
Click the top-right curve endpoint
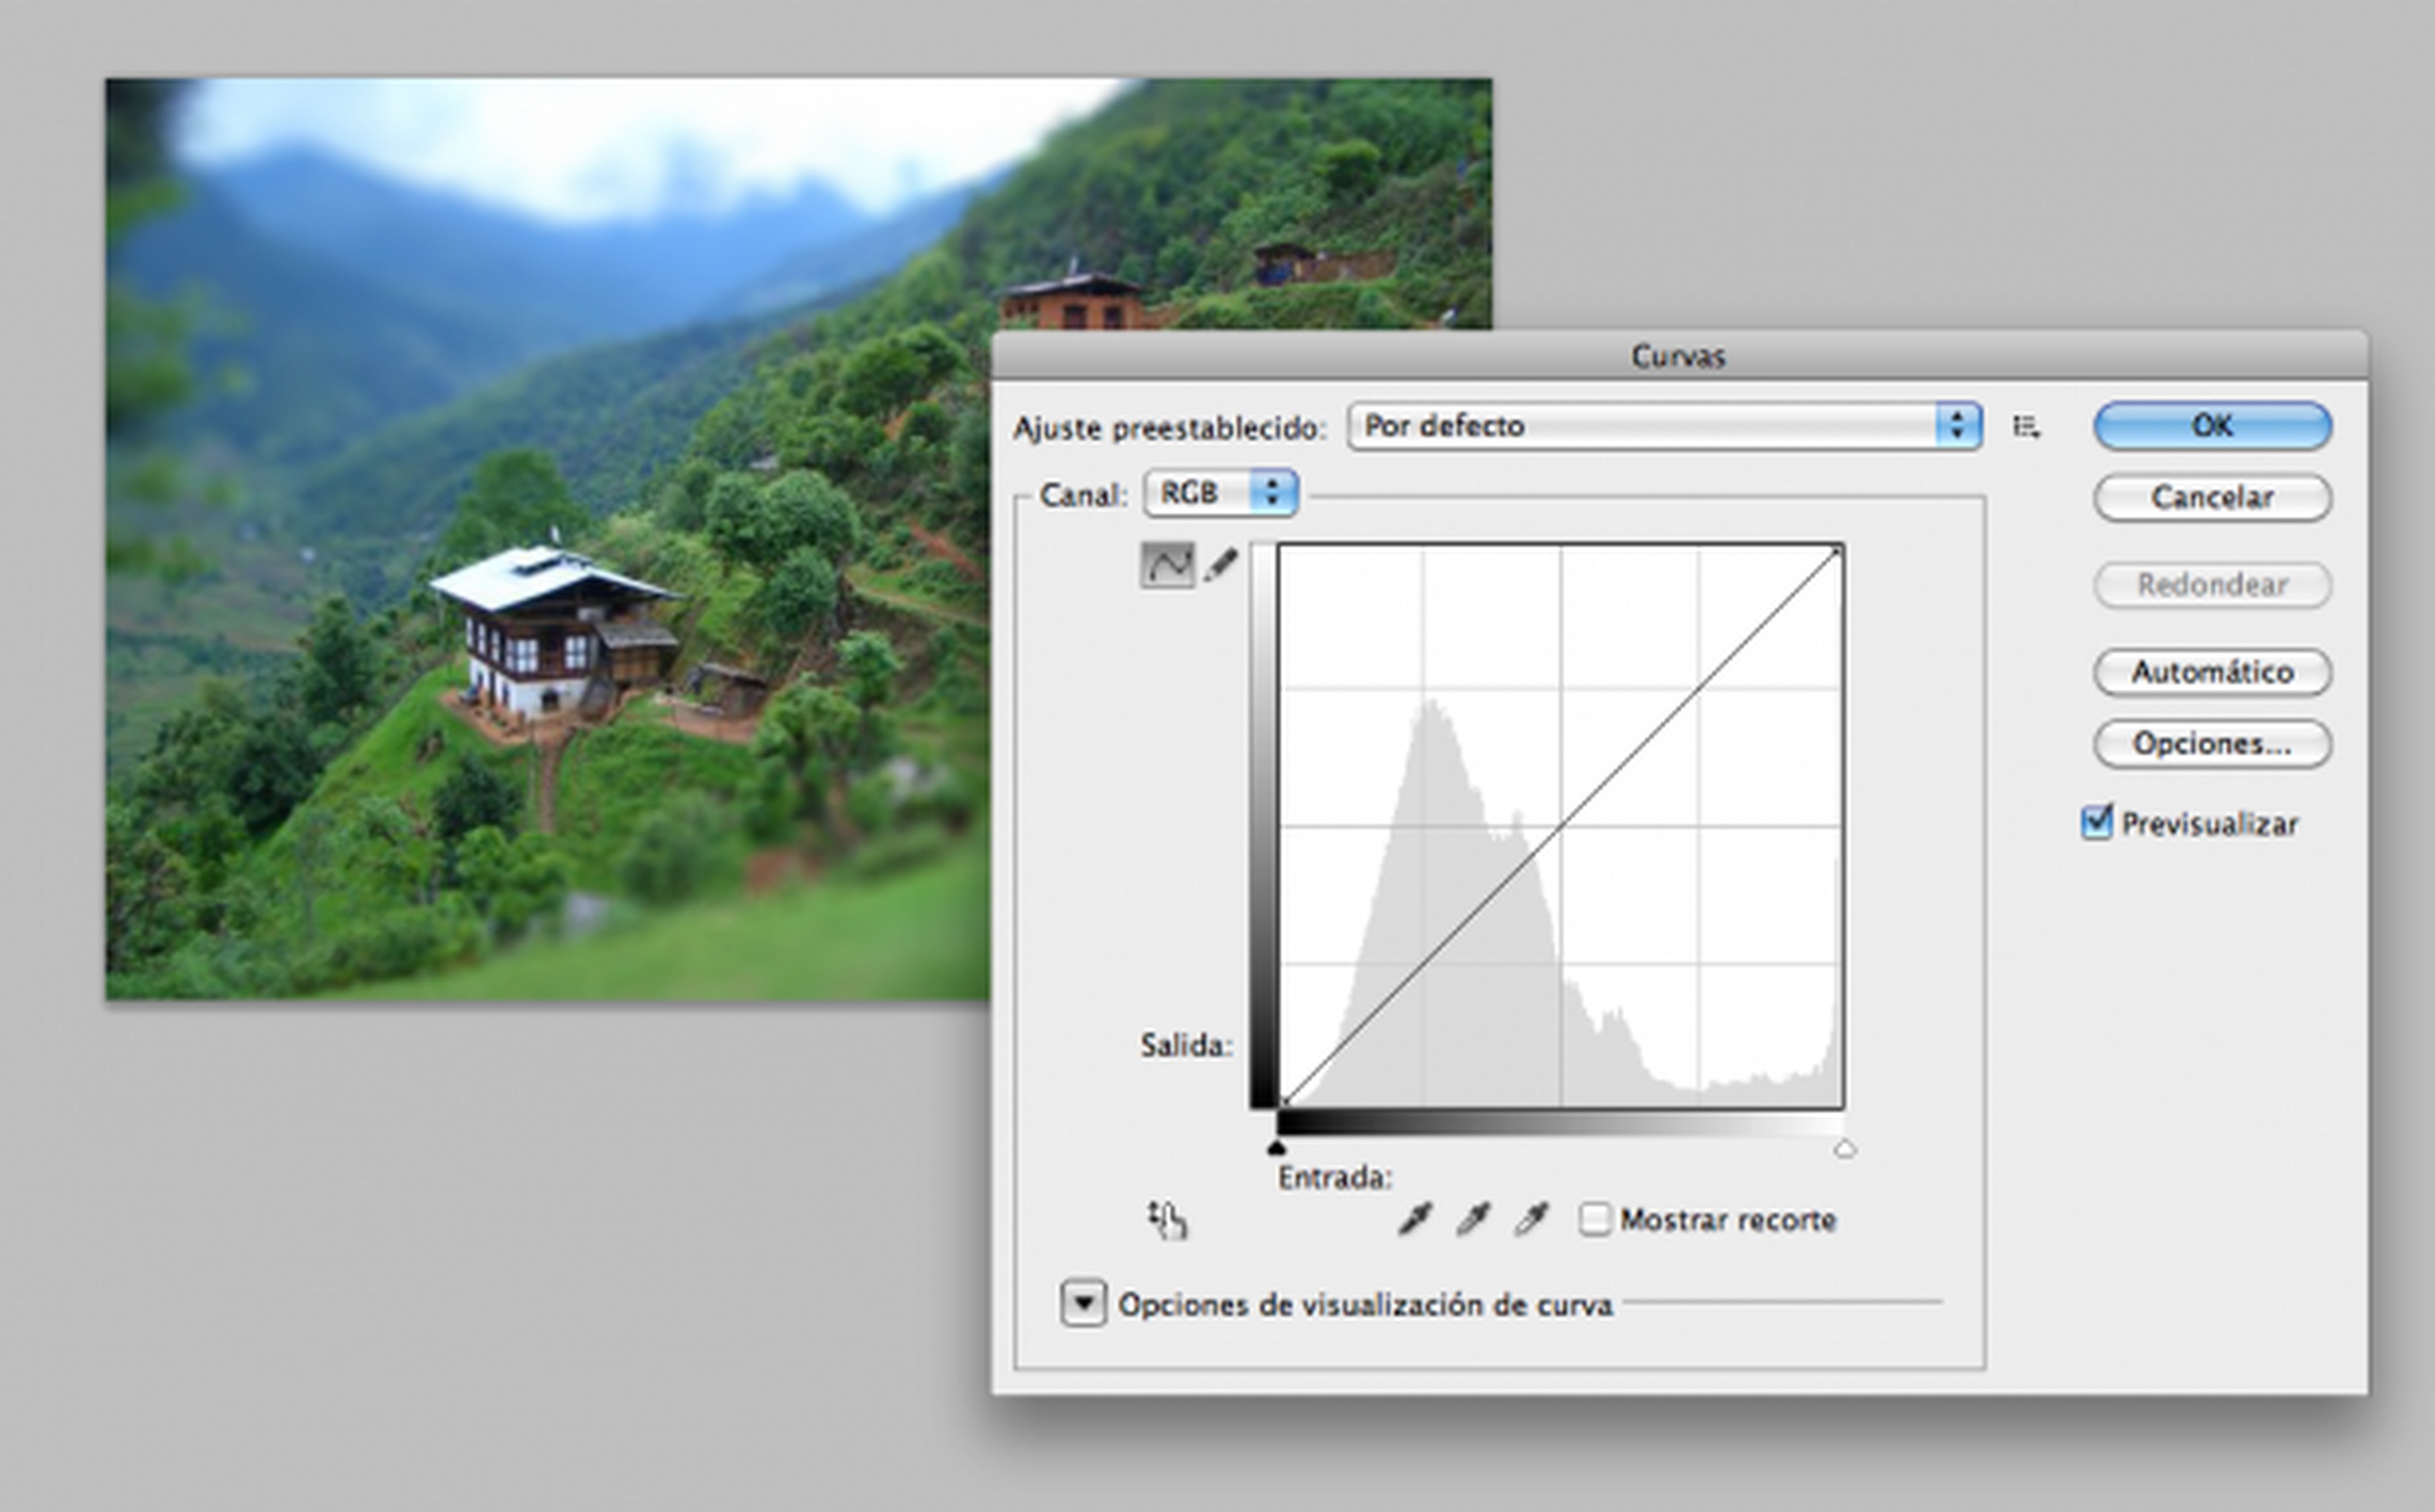click(x=1837, y=552)
